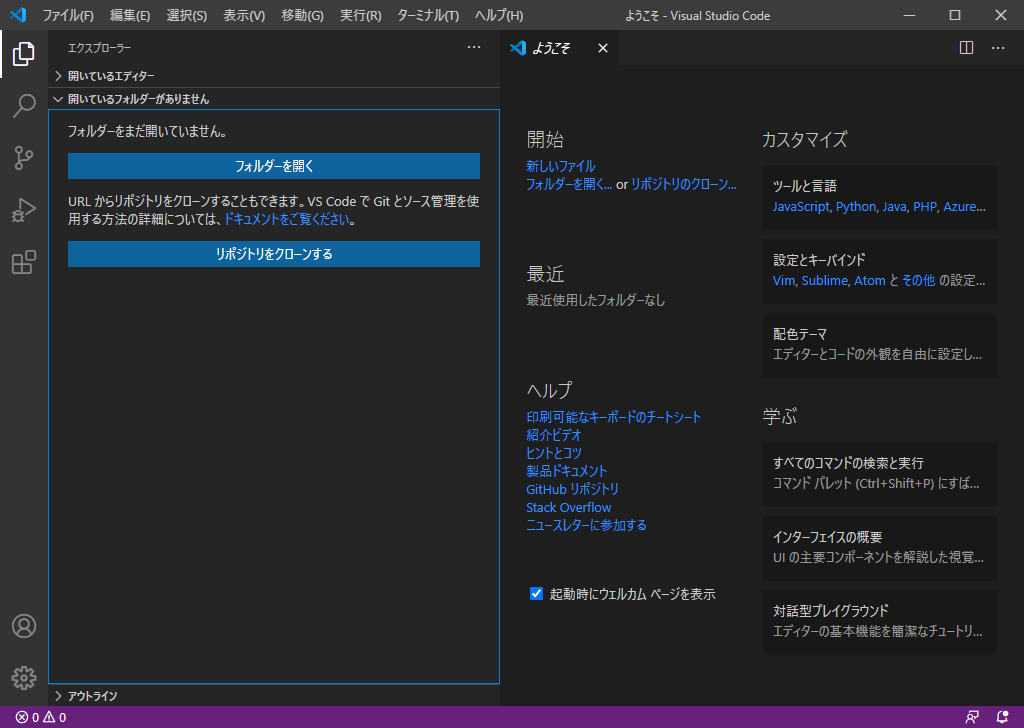The width and height of the screenshot is (1024, 728).
Task: Open the Manage gear icon
Action: (23, 677)
